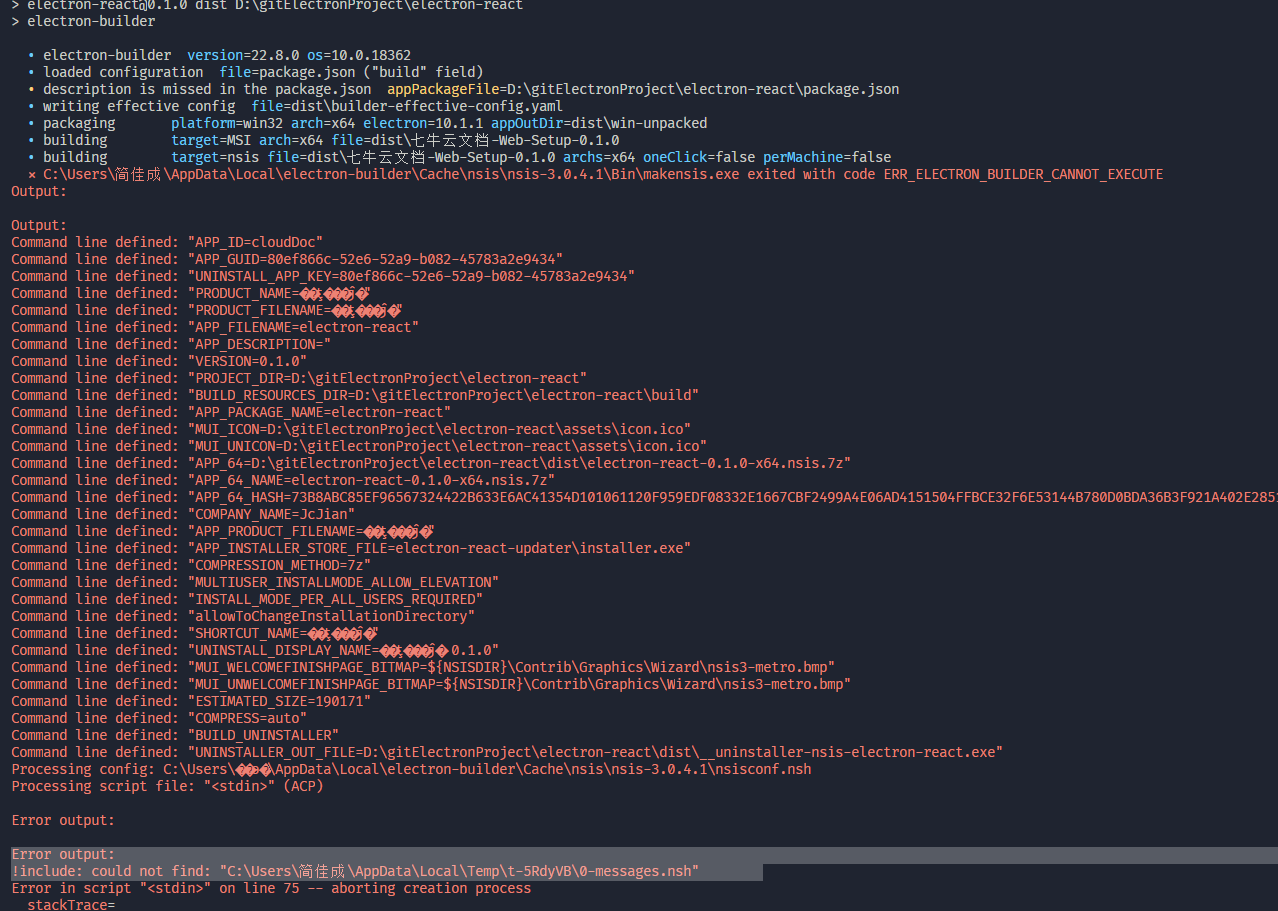
Task: Click the "UNINSTALLER_OUT_FILE=" definition line
Action: tap(507, 752)
